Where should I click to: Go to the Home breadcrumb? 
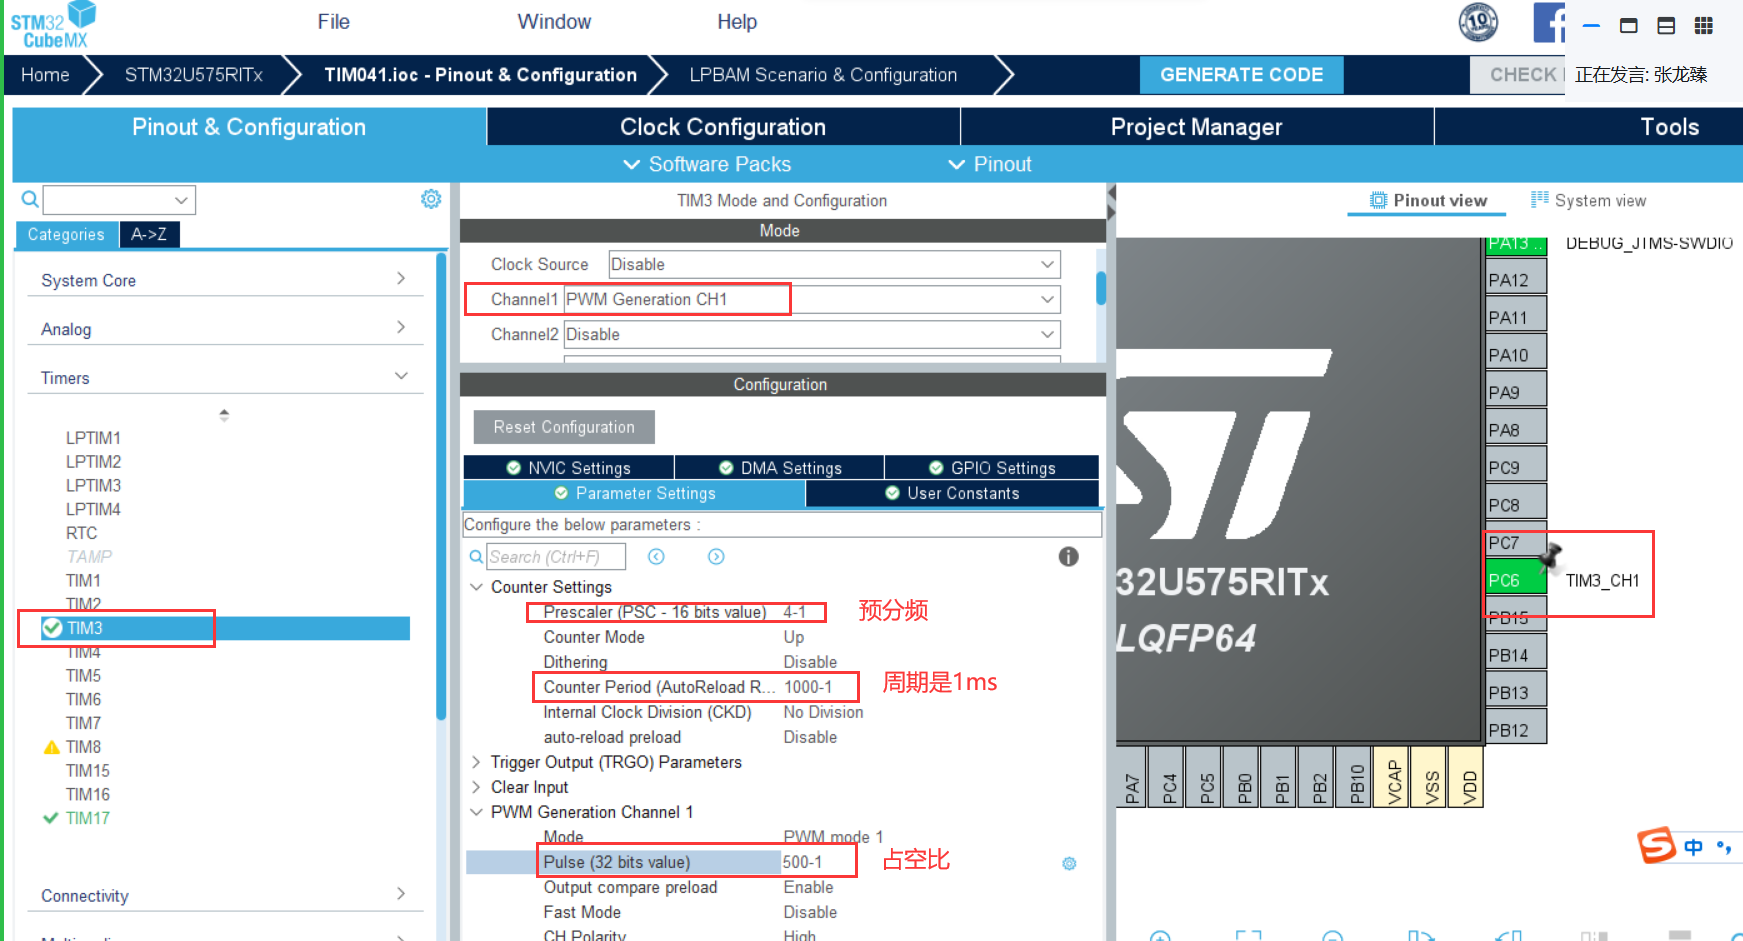pos(45,75)
